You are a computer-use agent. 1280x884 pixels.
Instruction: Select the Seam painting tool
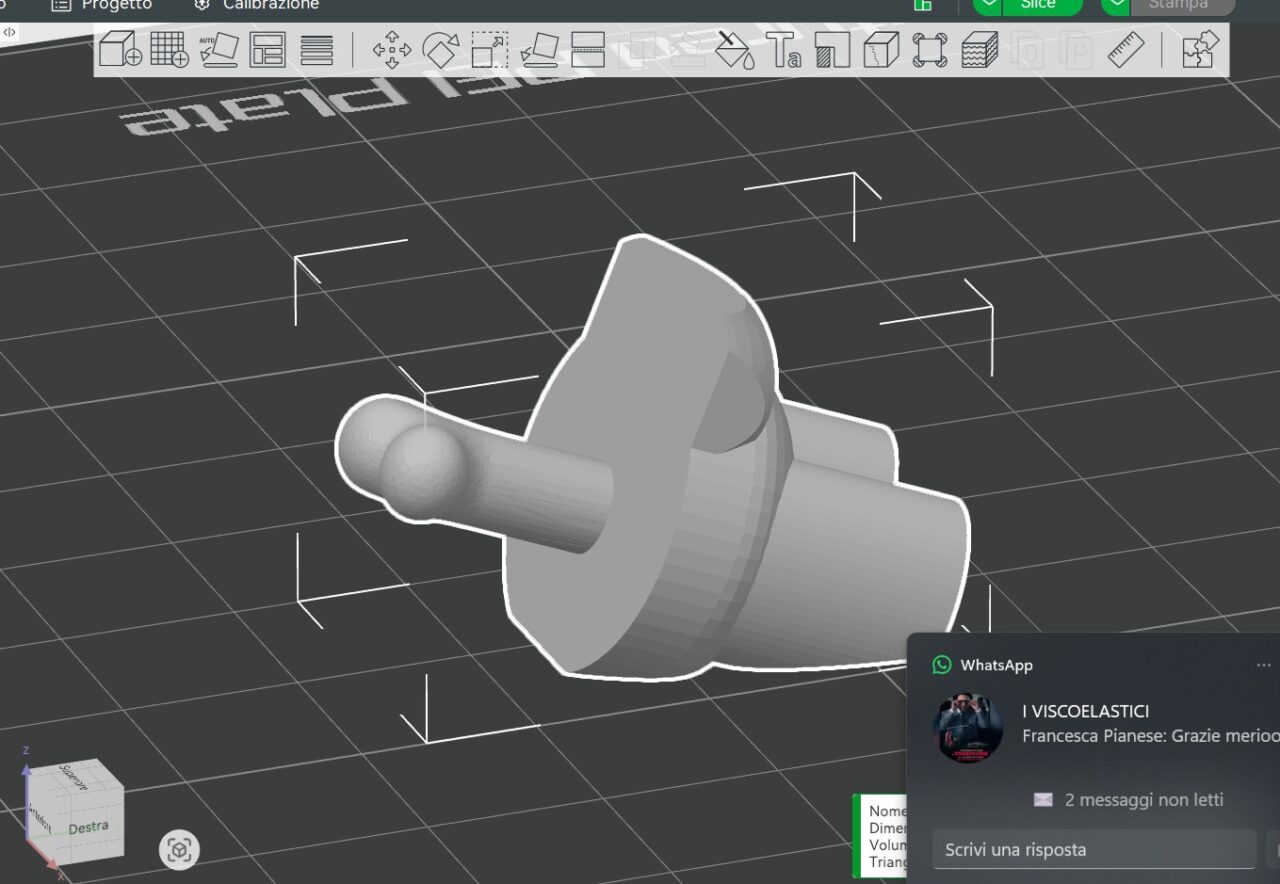point(881,49)
